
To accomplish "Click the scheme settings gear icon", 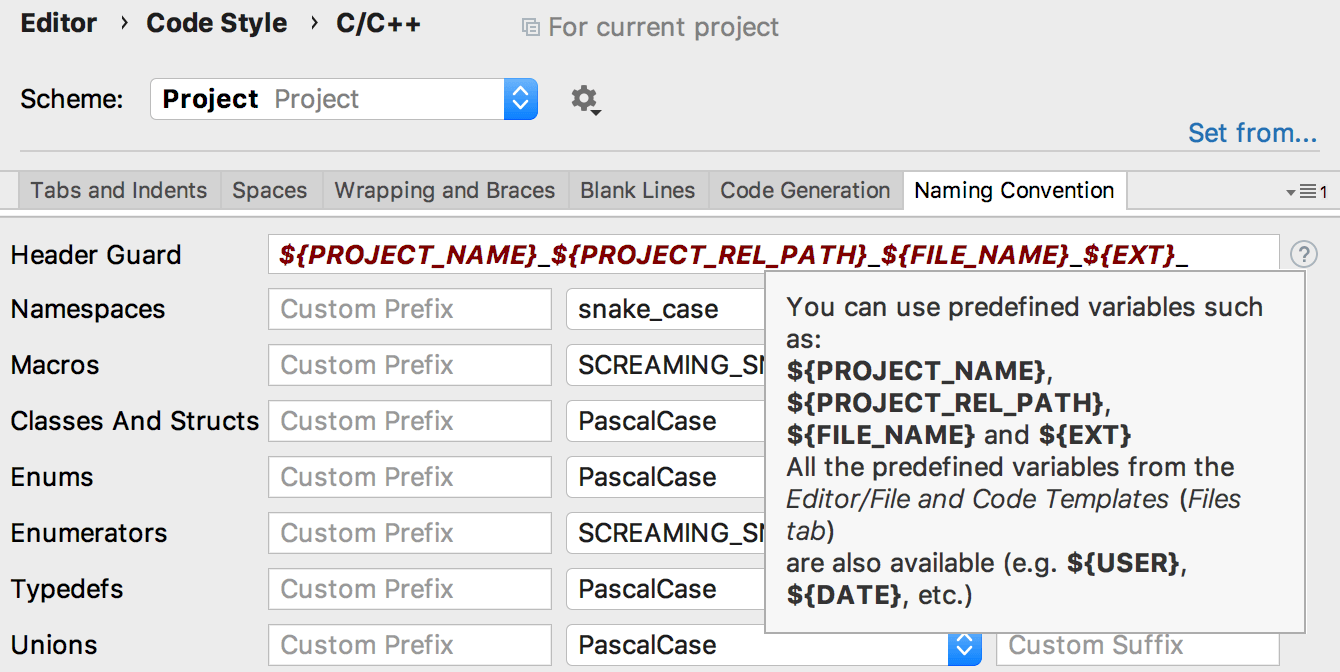I will coord(584,99).
